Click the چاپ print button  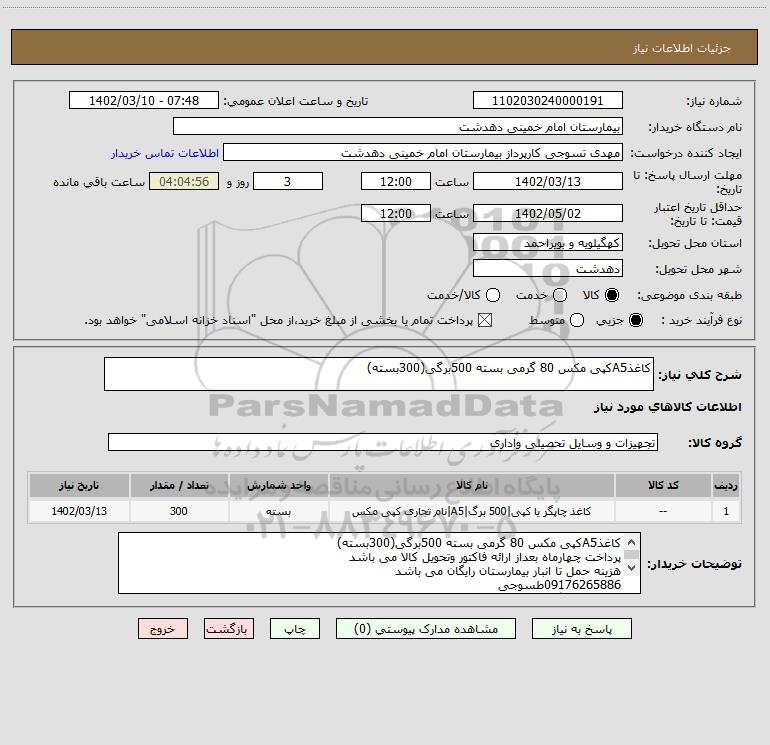295,629
